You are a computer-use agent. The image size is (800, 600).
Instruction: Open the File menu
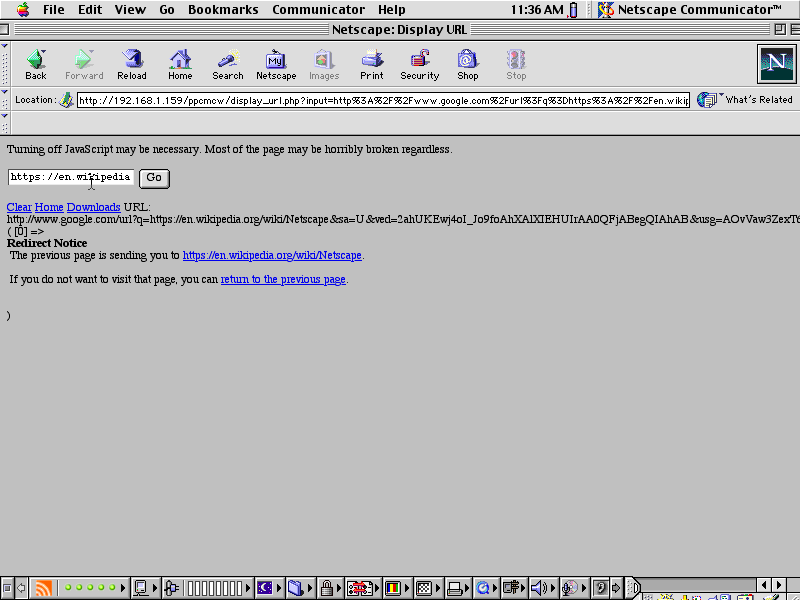tap(54, 9)
